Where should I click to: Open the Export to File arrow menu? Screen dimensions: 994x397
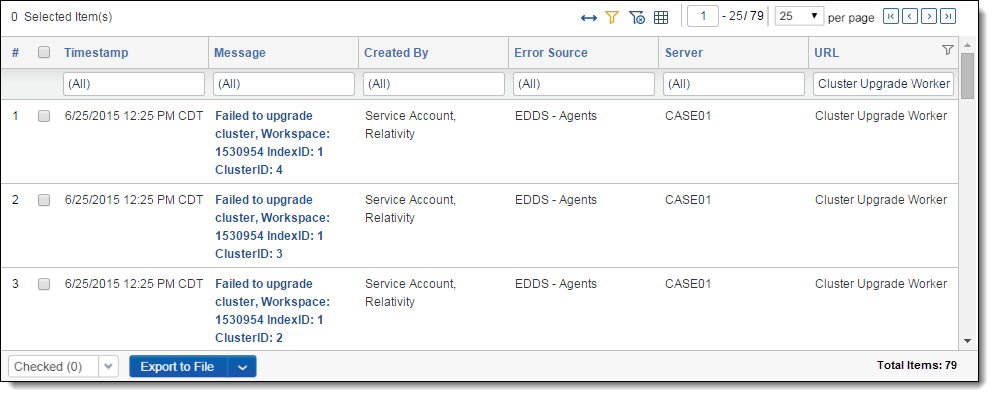coord(242,367)
